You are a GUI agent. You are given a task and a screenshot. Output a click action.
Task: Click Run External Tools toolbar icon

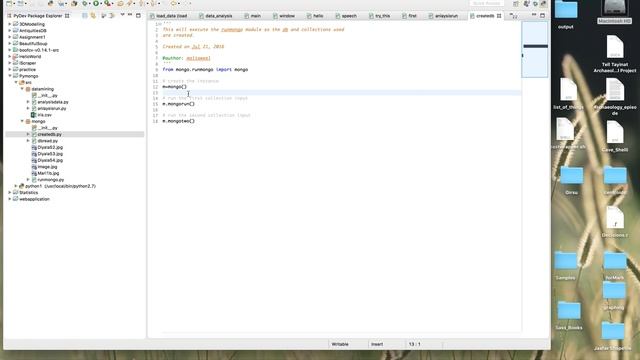pyautogui.click(x=107, y=3)
